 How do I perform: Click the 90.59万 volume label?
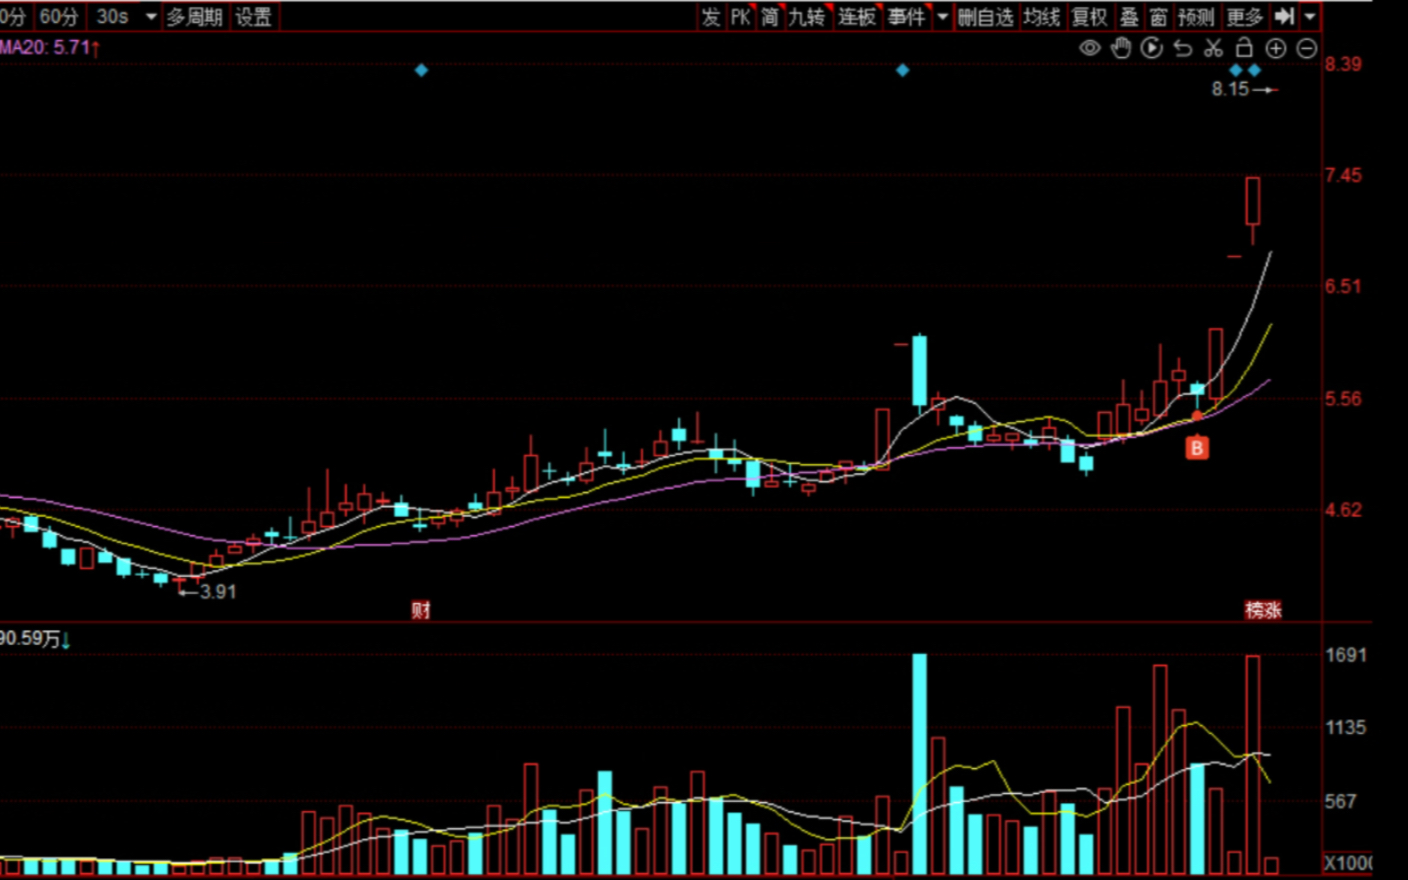pos(35,639)
